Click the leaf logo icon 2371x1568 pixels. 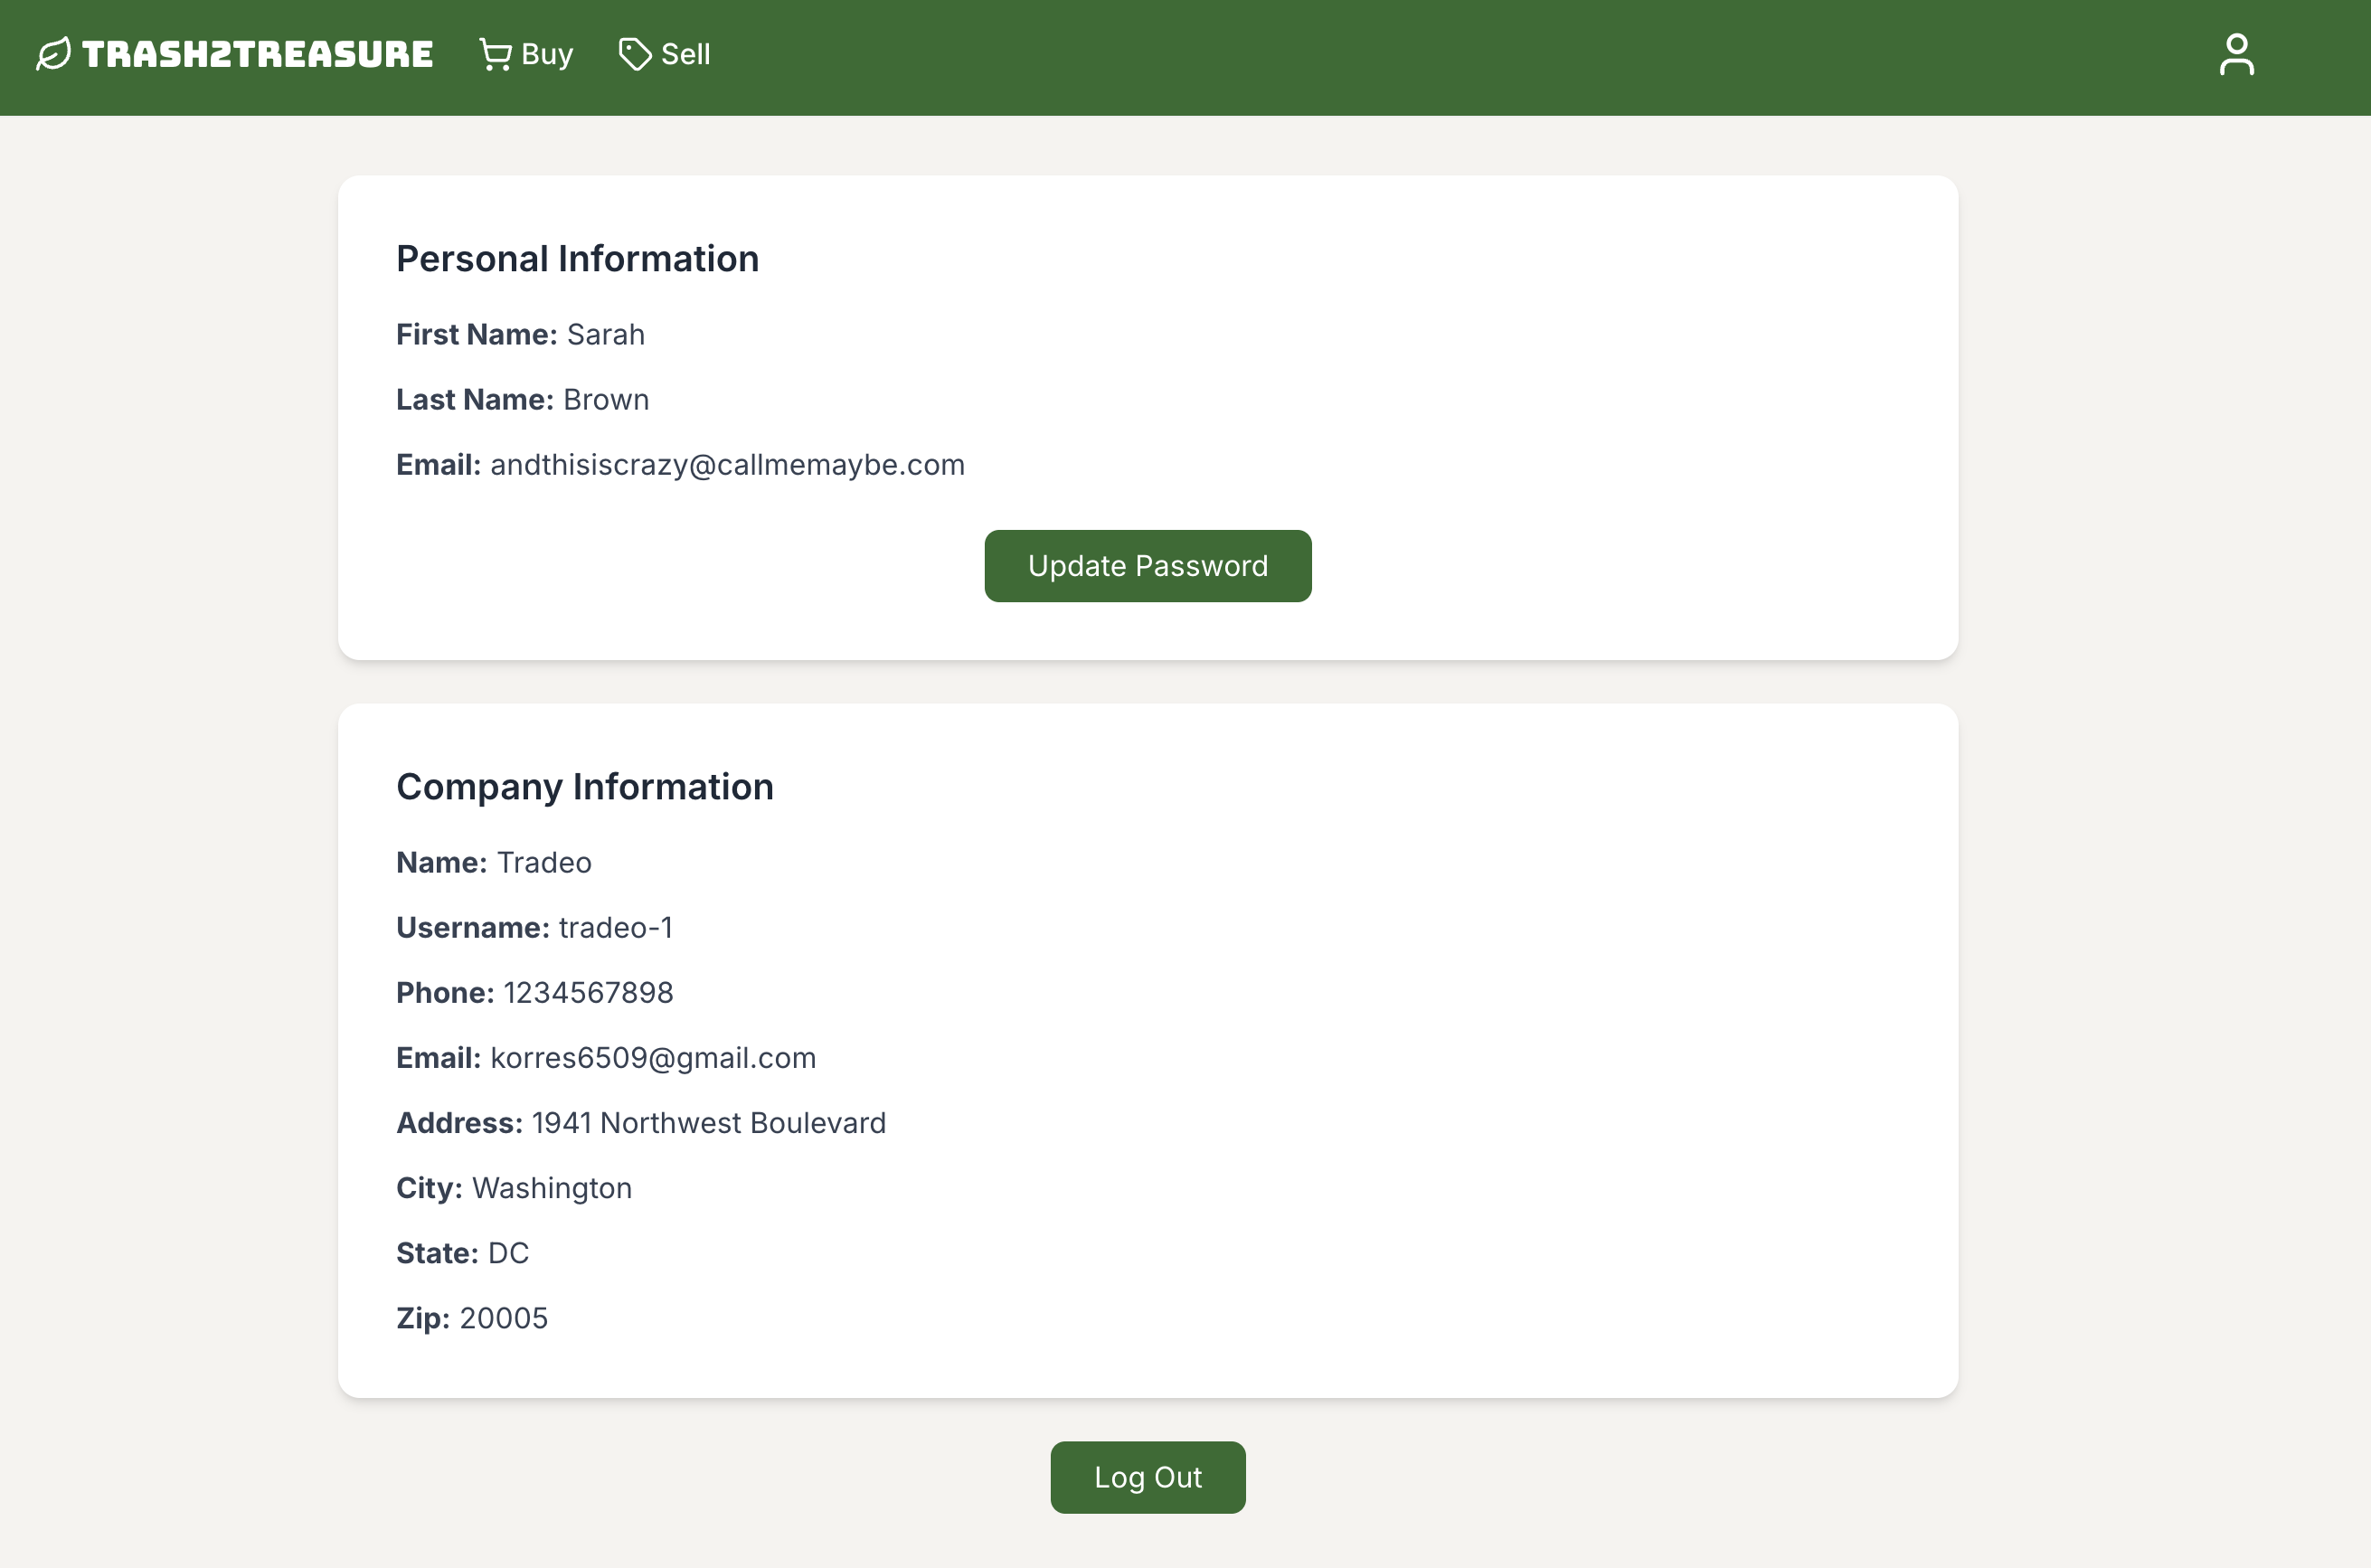click(x=53, y=54)
